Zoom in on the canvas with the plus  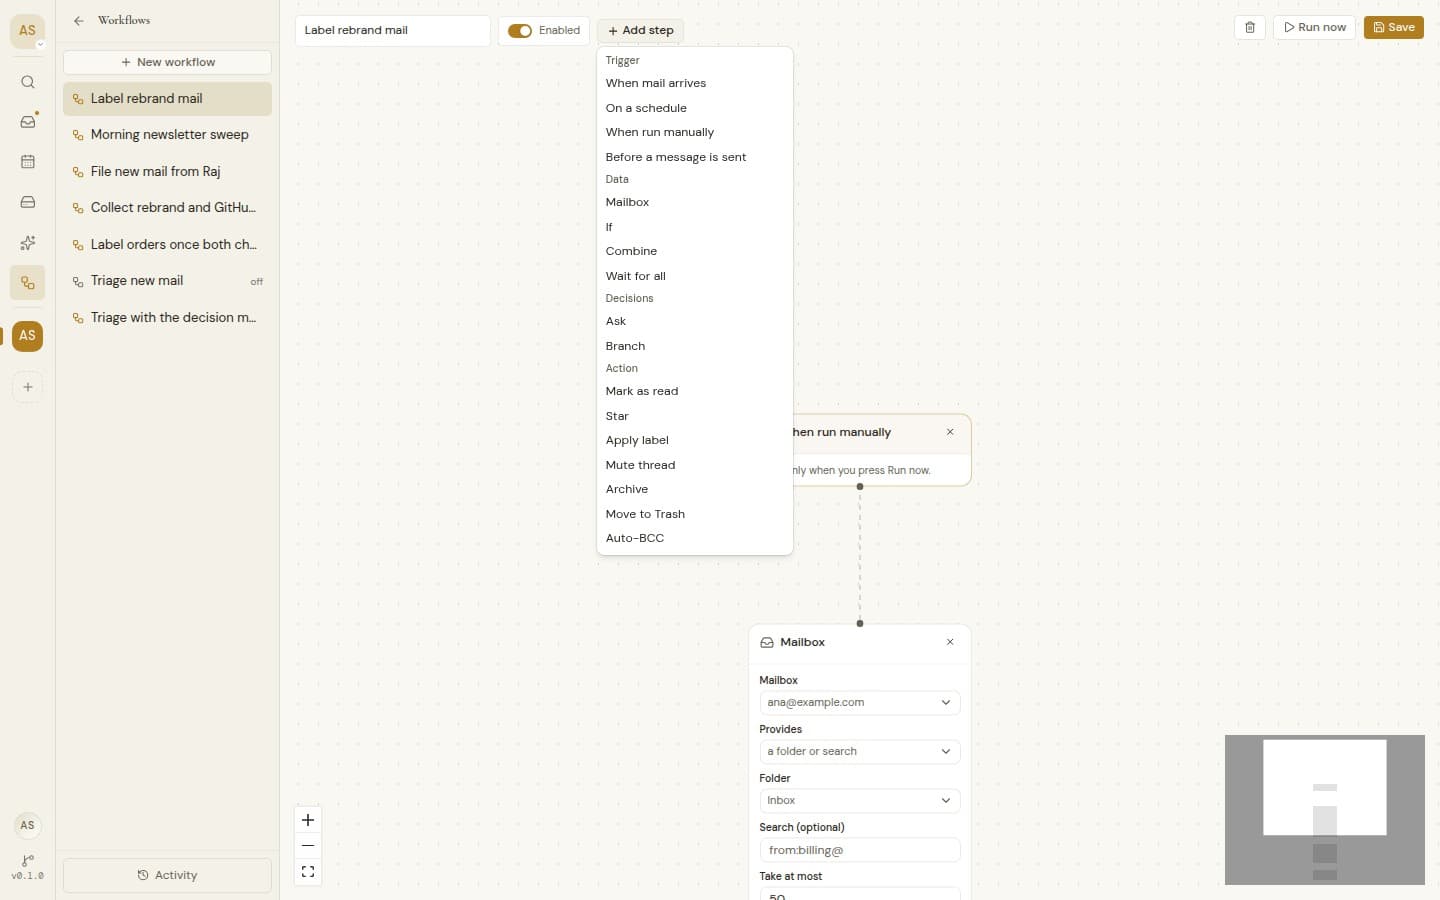click(x=308, y=820)
